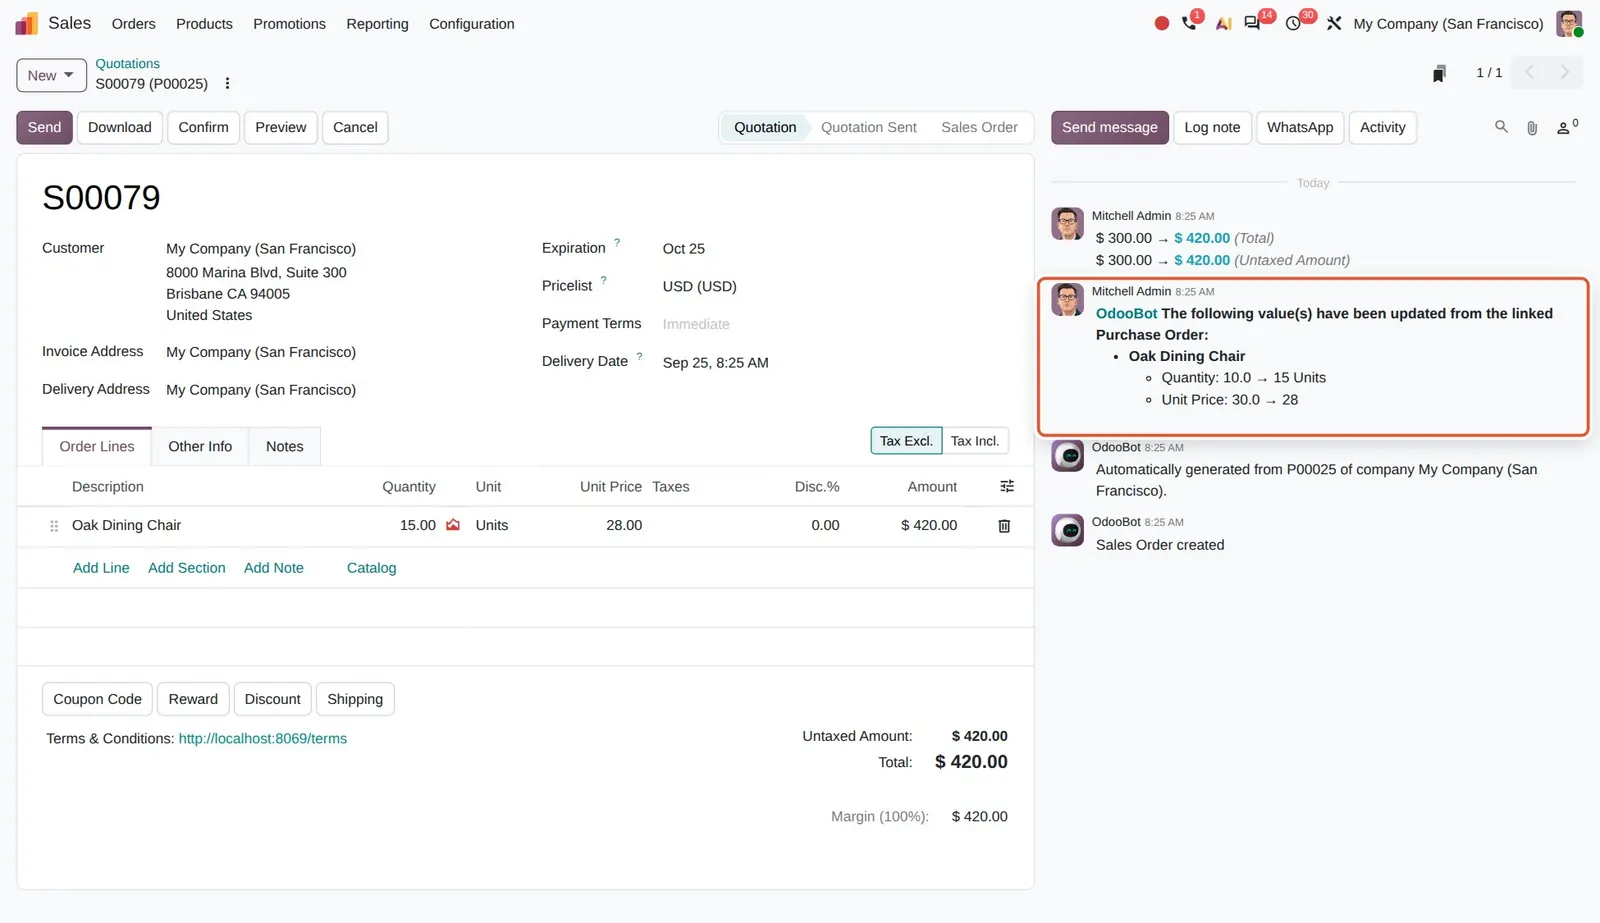1600x923 pixels.
Task: Click Log note in the chatter
Action: click(1212, 128)
